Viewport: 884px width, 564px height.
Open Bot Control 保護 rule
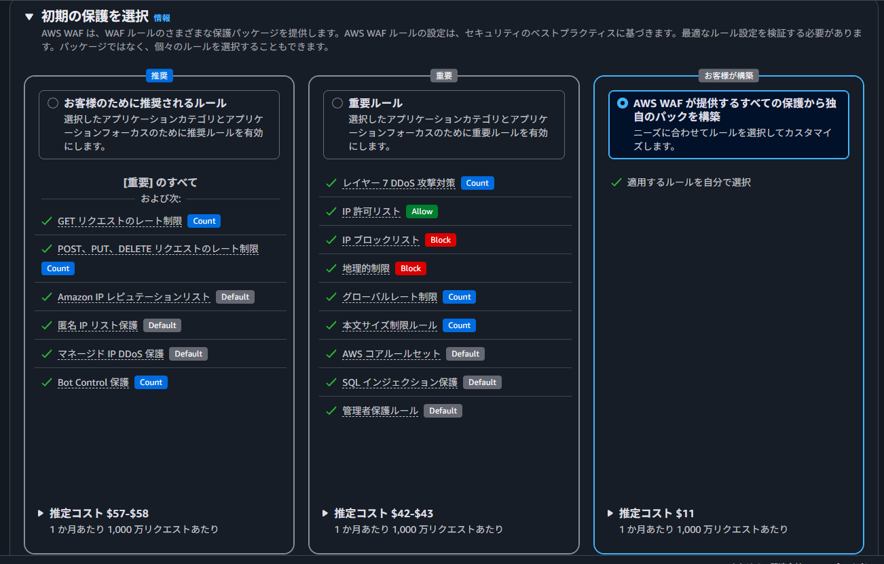click(x=93, y=382)
